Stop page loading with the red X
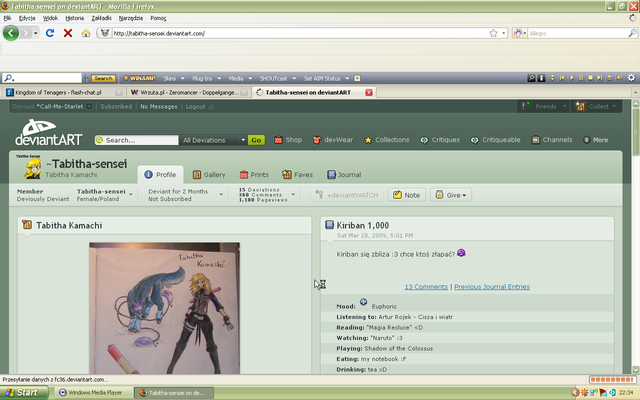Screen dimensions: 640x400 68,33
